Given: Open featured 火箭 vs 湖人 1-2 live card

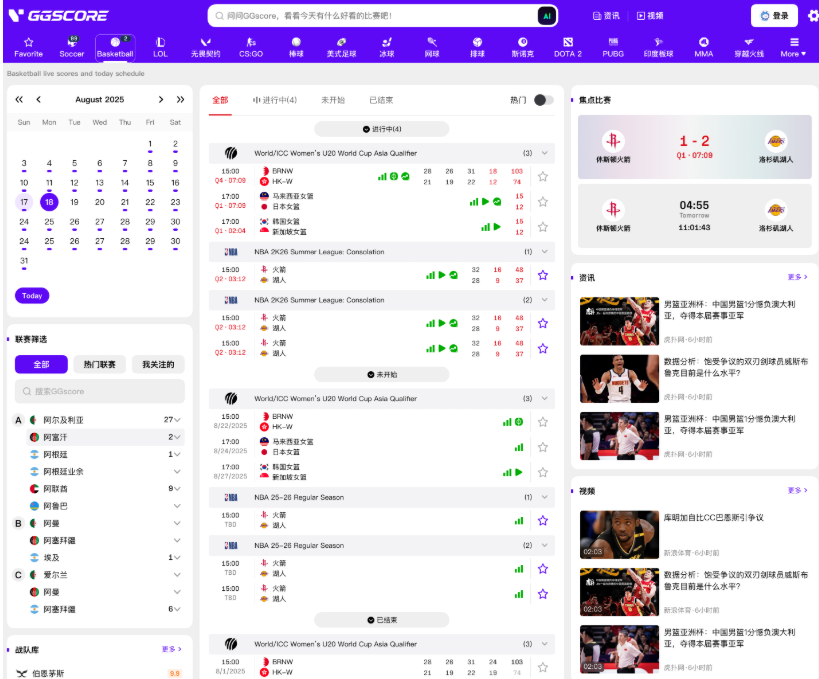Looking at the screenshot, I should [x=695, y=147].
